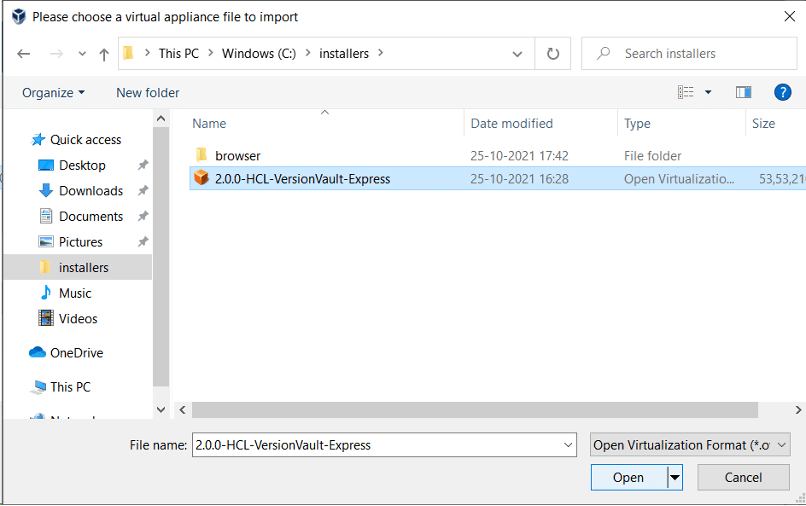806x506 pixels.
Task: Open Help with the question mark
Action: tap(782, 93)
